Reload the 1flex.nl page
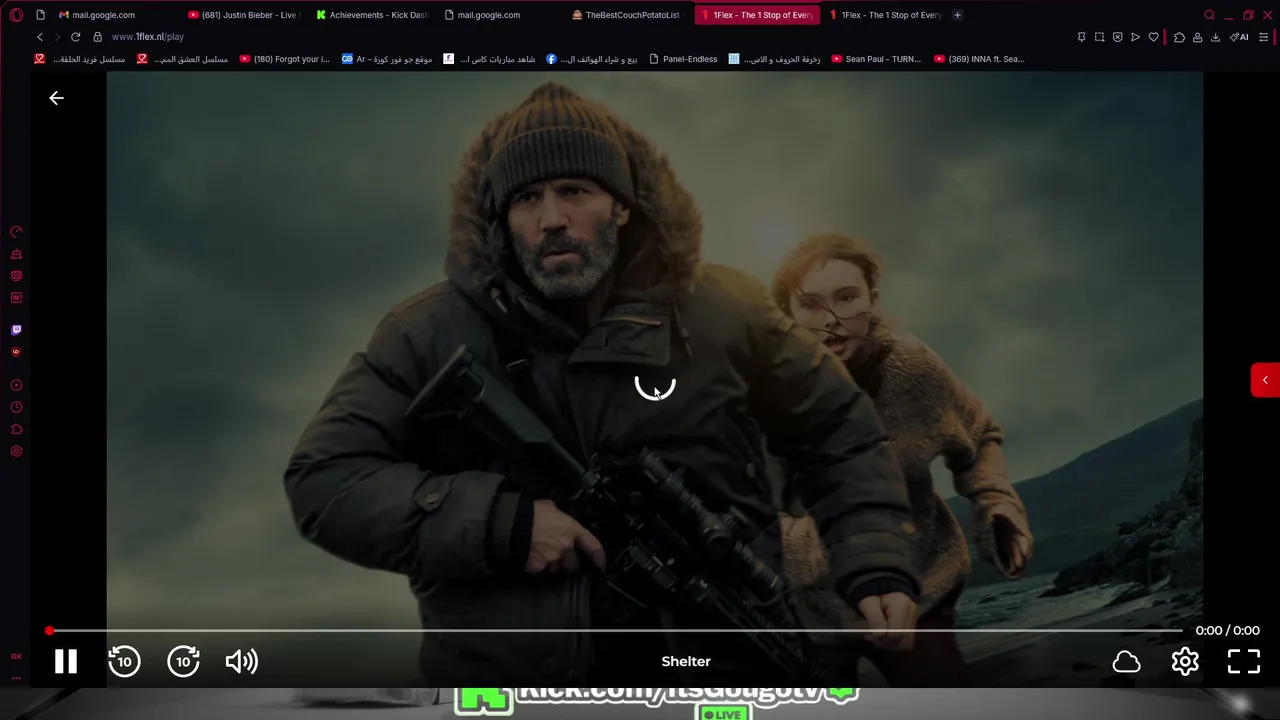1280x720 pixels. click(75, 37)
